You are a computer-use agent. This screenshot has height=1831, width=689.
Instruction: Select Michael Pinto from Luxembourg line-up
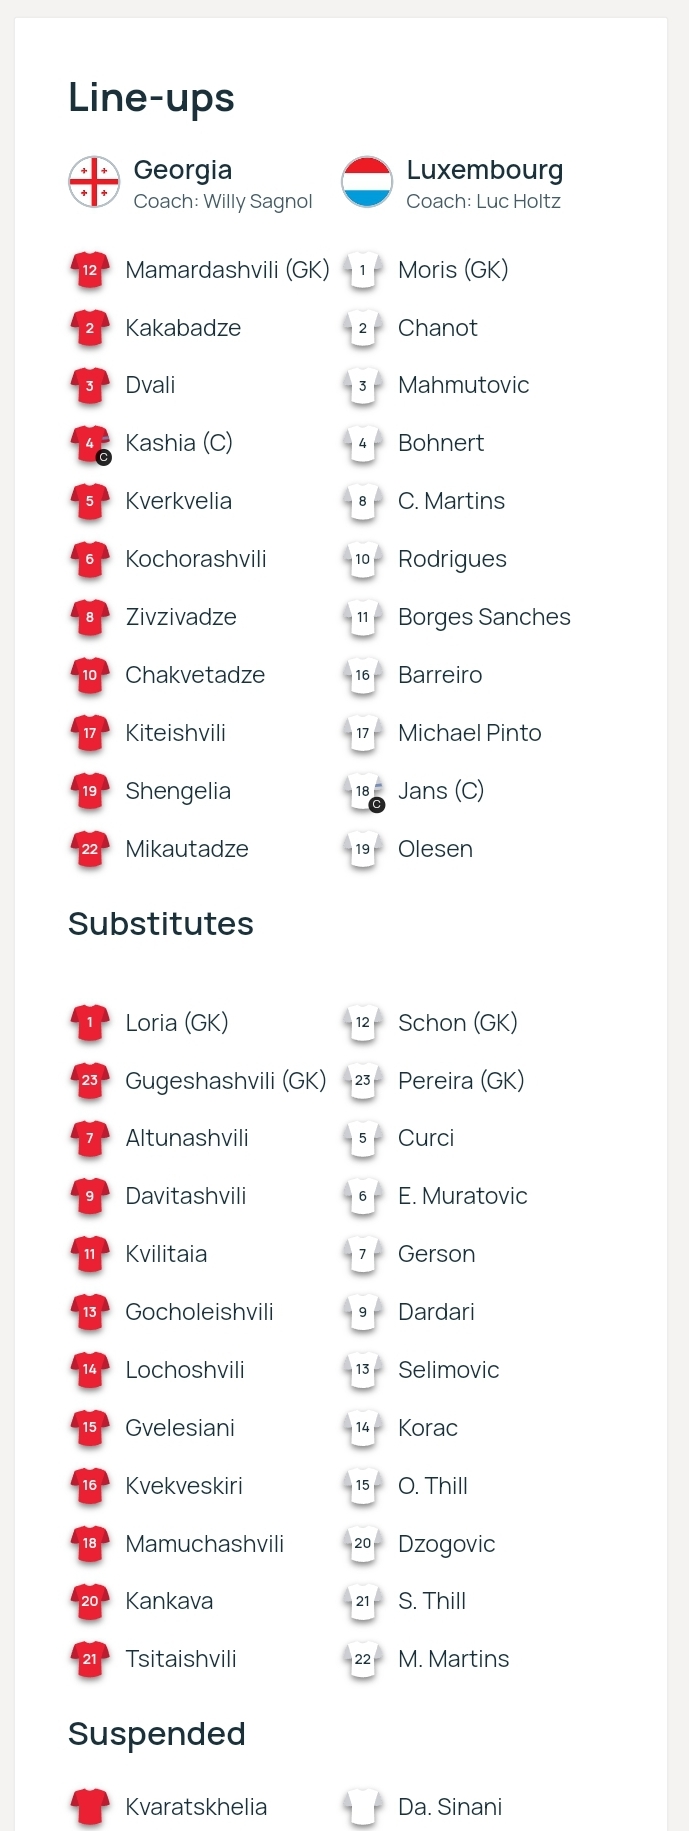pos(470,733)
